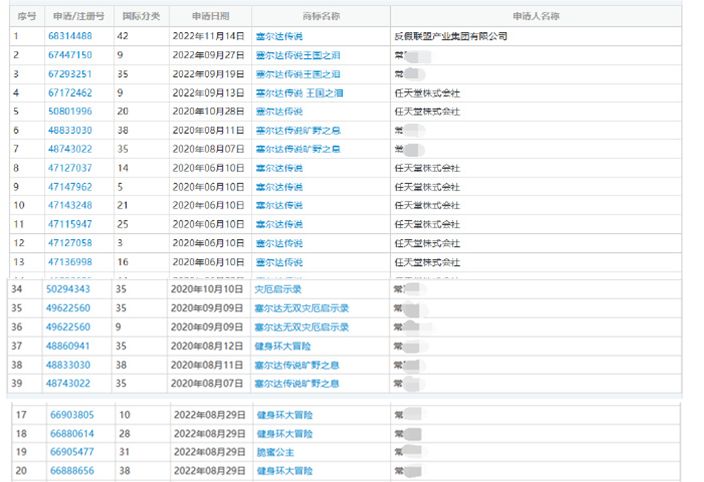The image size is (704, 482).
Task: Open registration number 47136998
Action: point(70,262)
